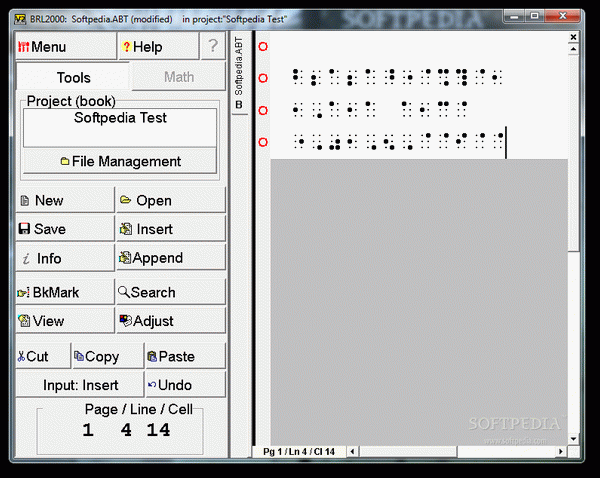
Task: Click the second braille line in document
Action: click(380, 109)
